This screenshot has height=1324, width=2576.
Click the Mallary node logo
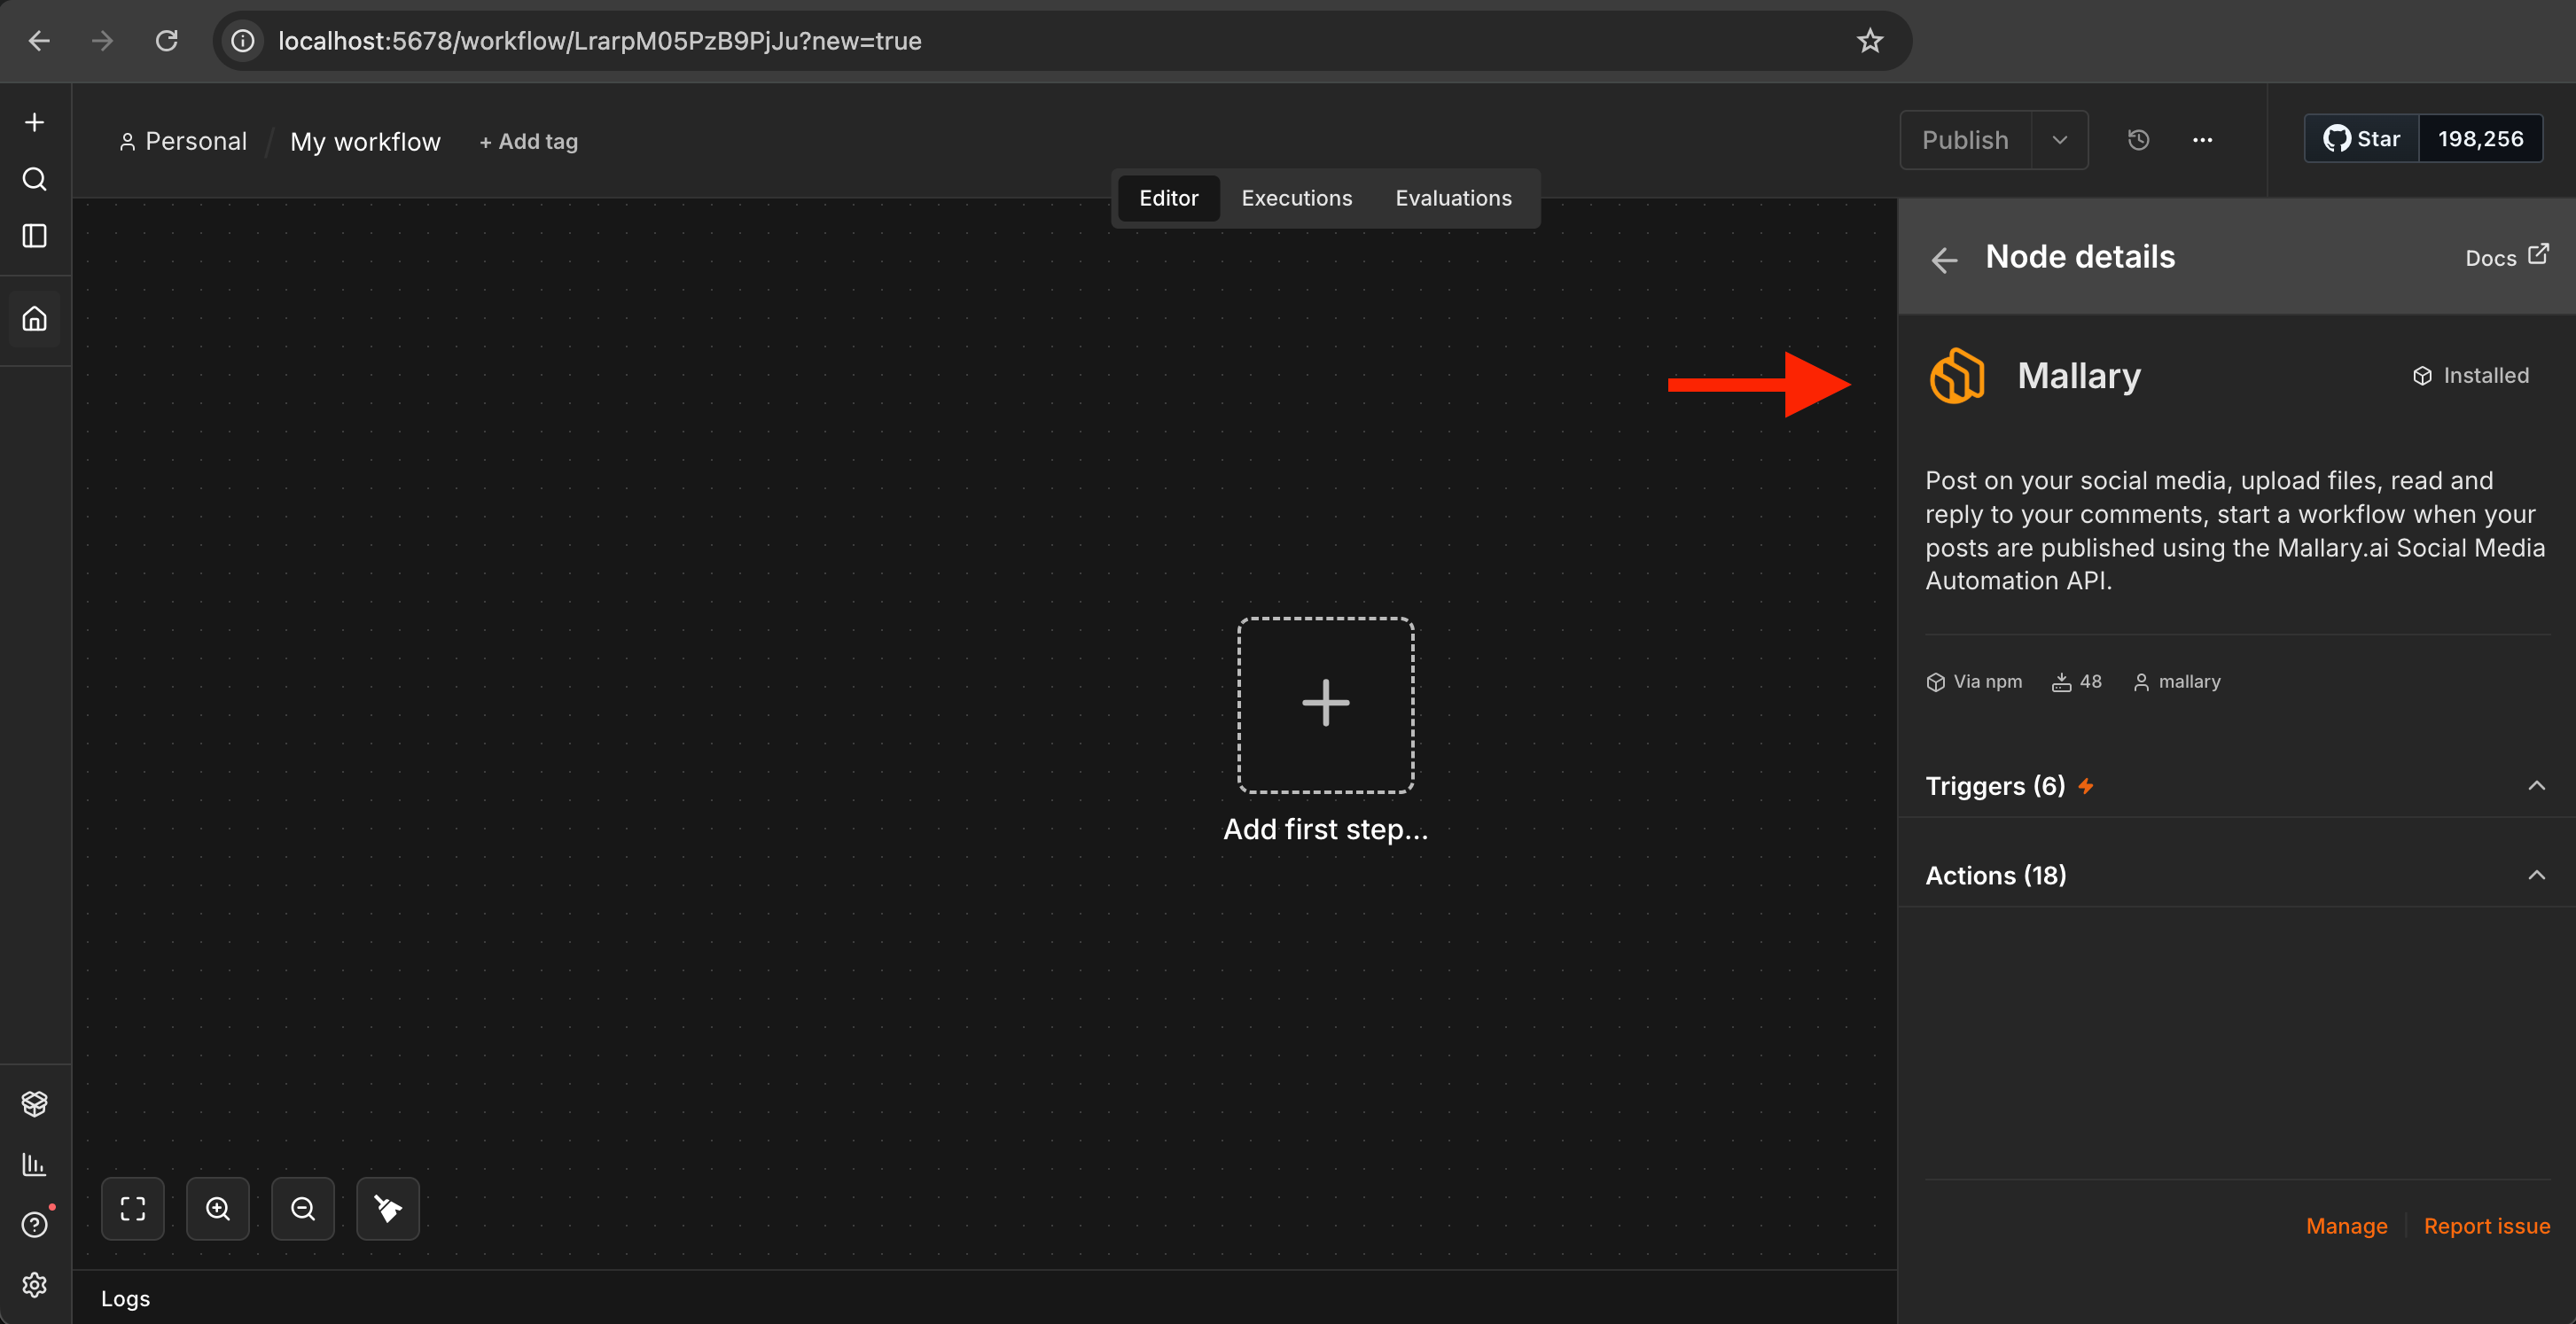click(x=1957, y=376)
